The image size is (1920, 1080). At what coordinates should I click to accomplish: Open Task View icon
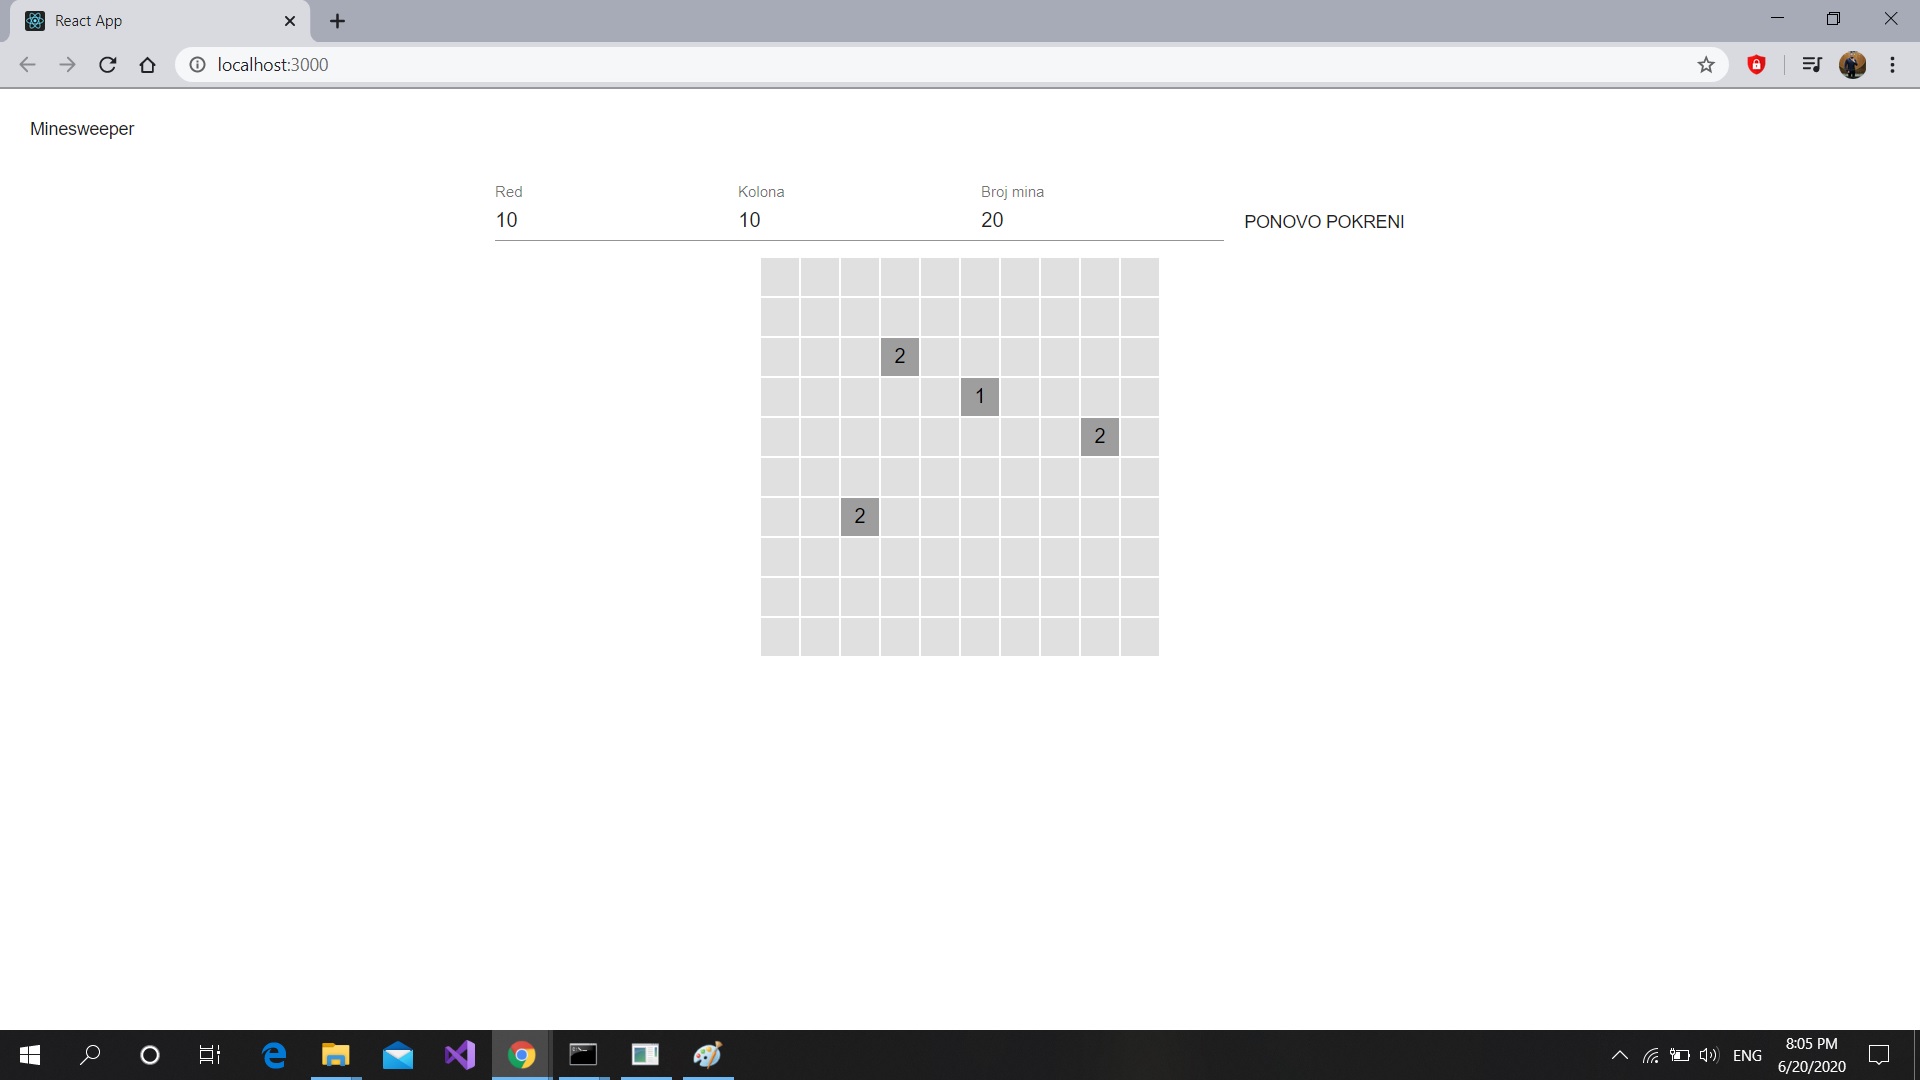pyautogui.click(x=210, y=1055)
